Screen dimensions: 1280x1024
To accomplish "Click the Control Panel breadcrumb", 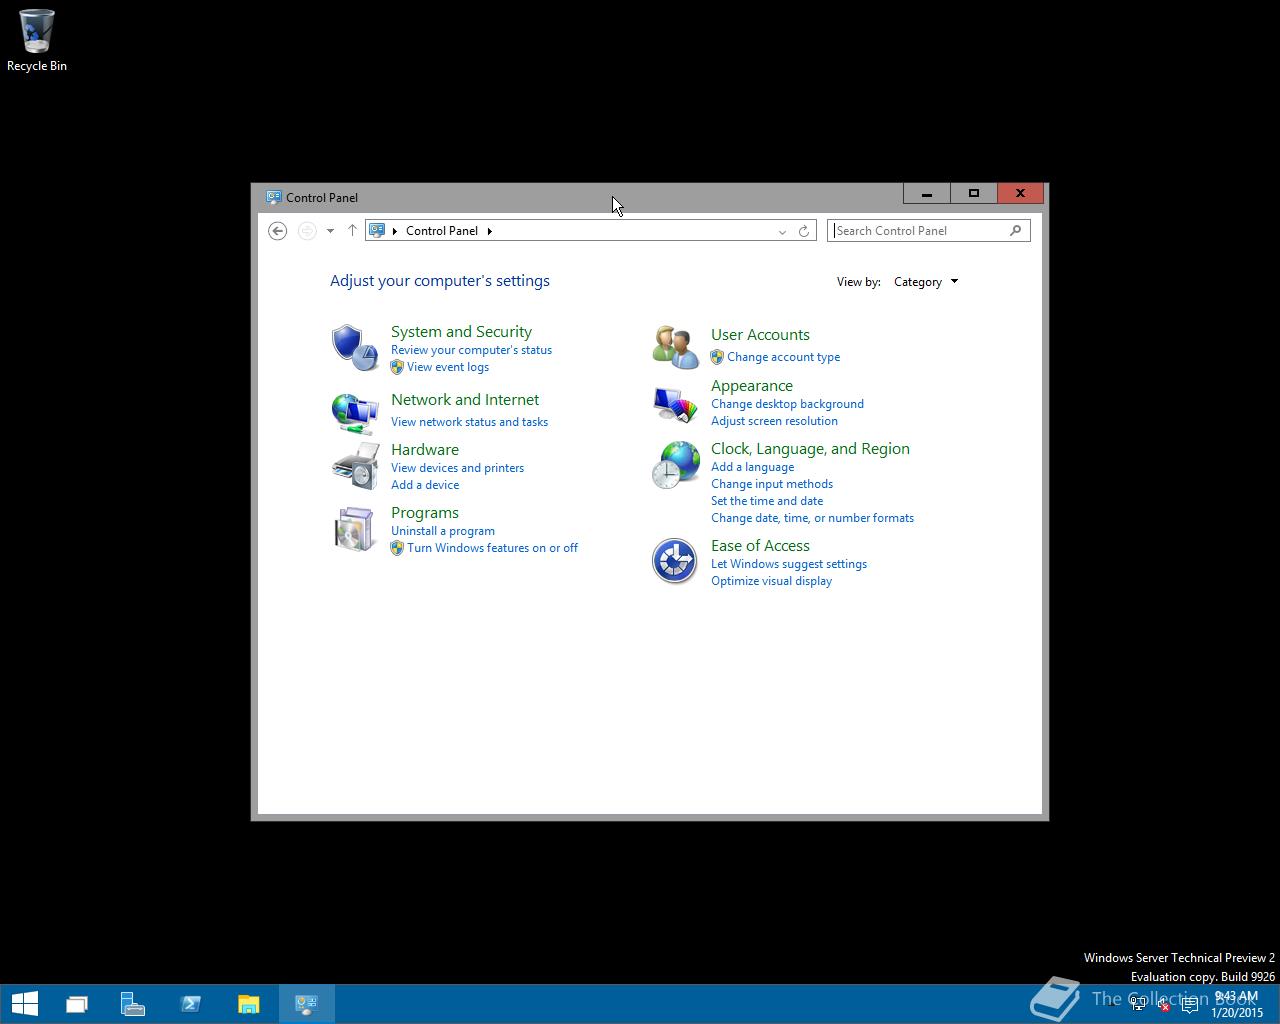I will click(x=442, y=231).
